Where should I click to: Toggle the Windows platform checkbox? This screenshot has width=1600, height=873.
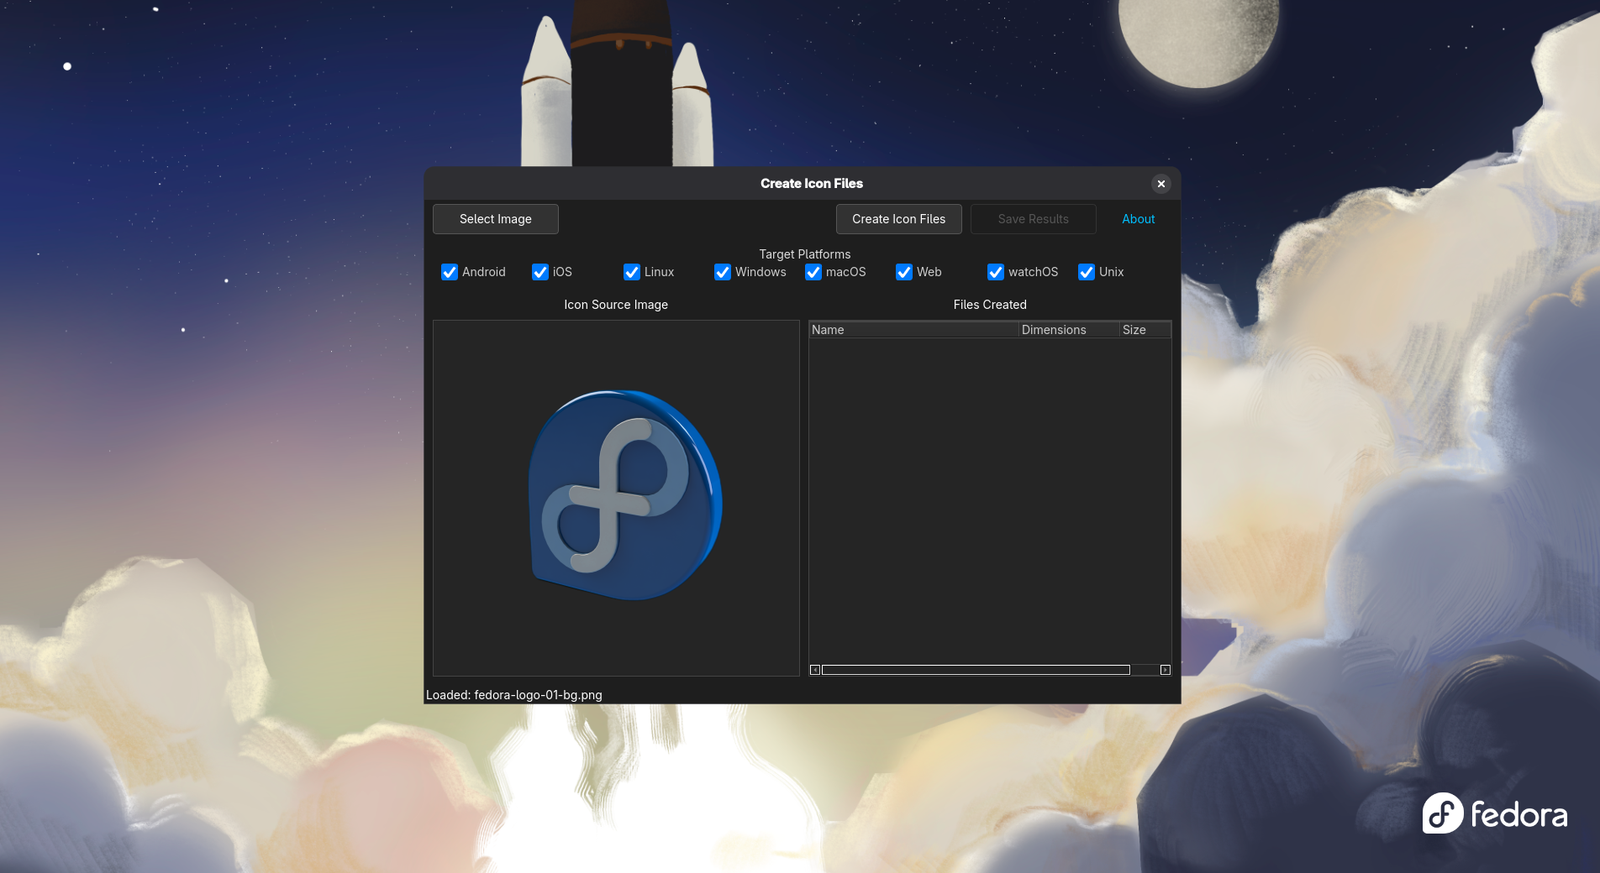722,272
